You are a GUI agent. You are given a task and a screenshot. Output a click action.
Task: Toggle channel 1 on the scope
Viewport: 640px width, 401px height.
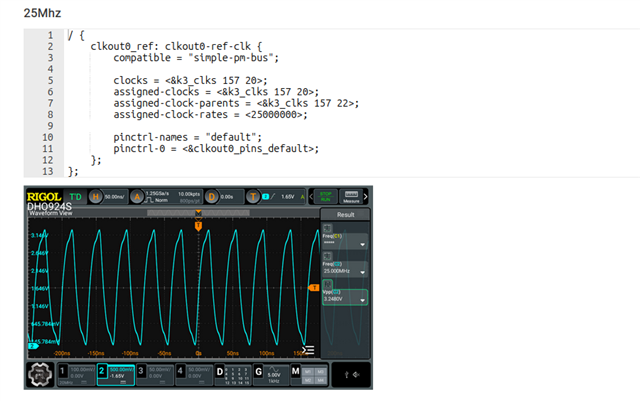[x=76, y=375]
